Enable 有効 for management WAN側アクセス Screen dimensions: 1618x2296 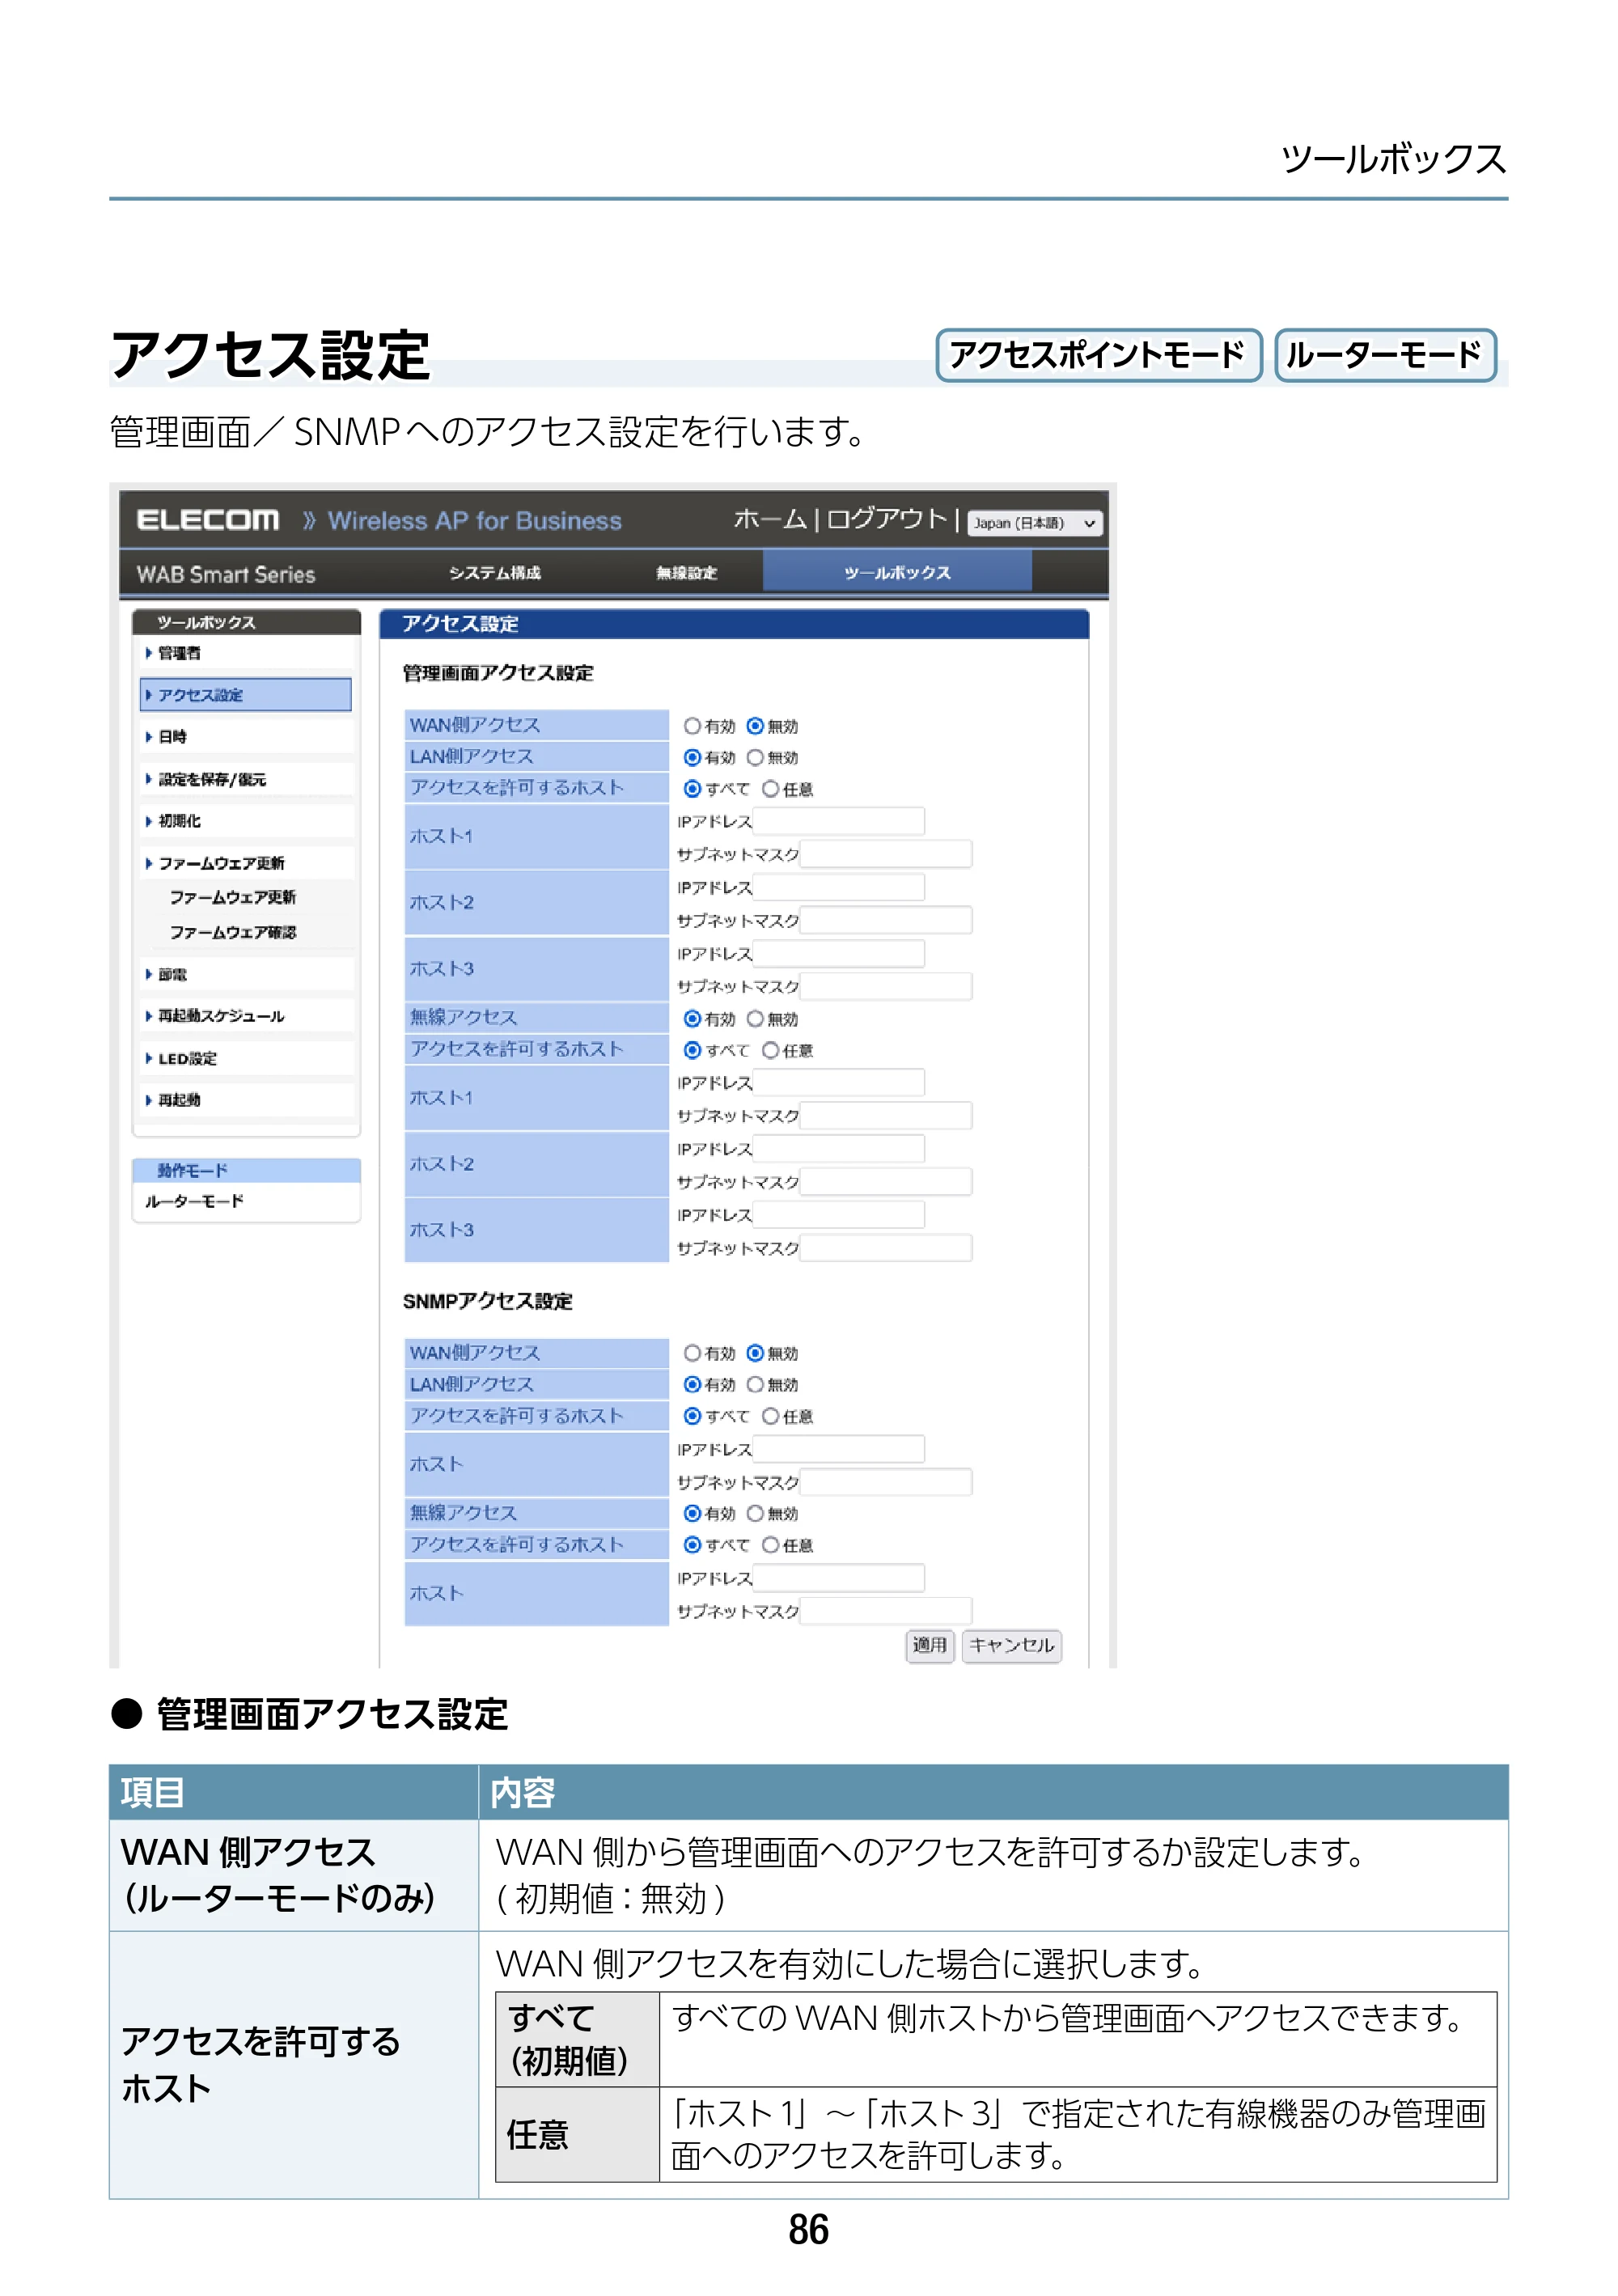692,726
